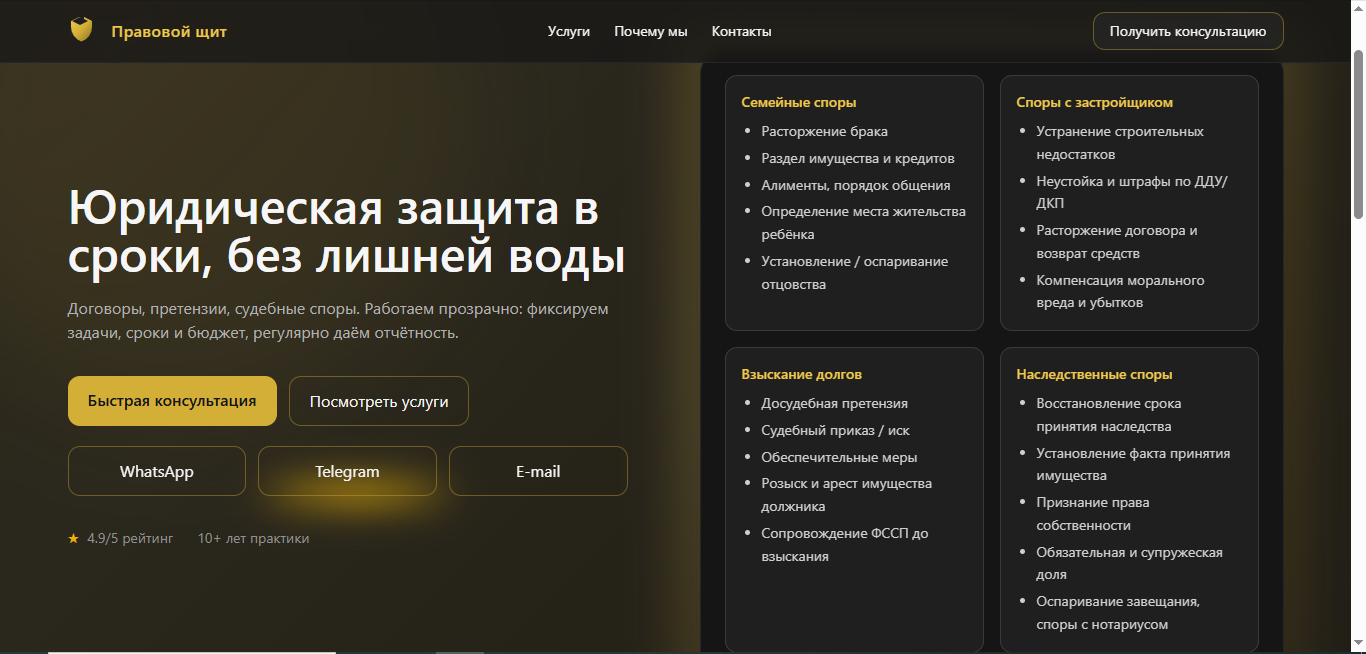Select Восстановление срока принятия наследства item
Image resolution: width=1366 pixels, height=654 pixels.
(1109, 415)
